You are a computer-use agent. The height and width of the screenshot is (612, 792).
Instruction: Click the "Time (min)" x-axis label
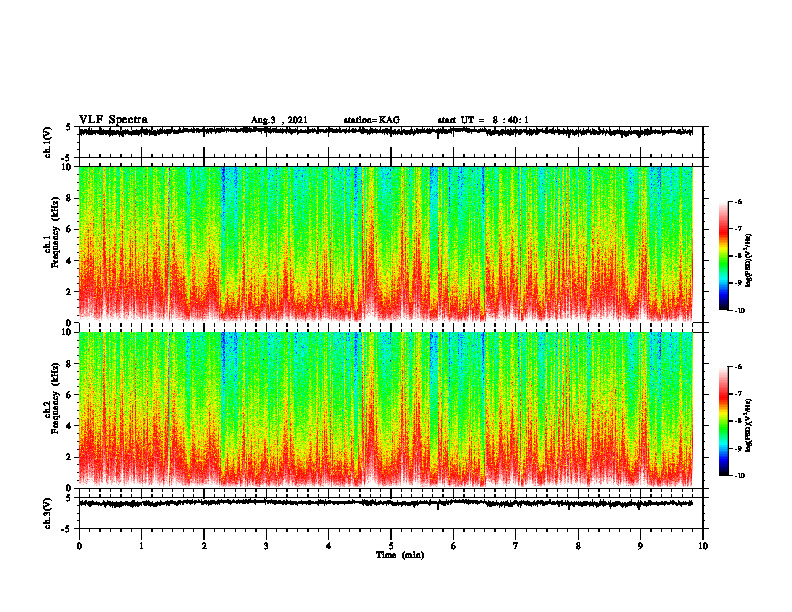click(400, 555)
